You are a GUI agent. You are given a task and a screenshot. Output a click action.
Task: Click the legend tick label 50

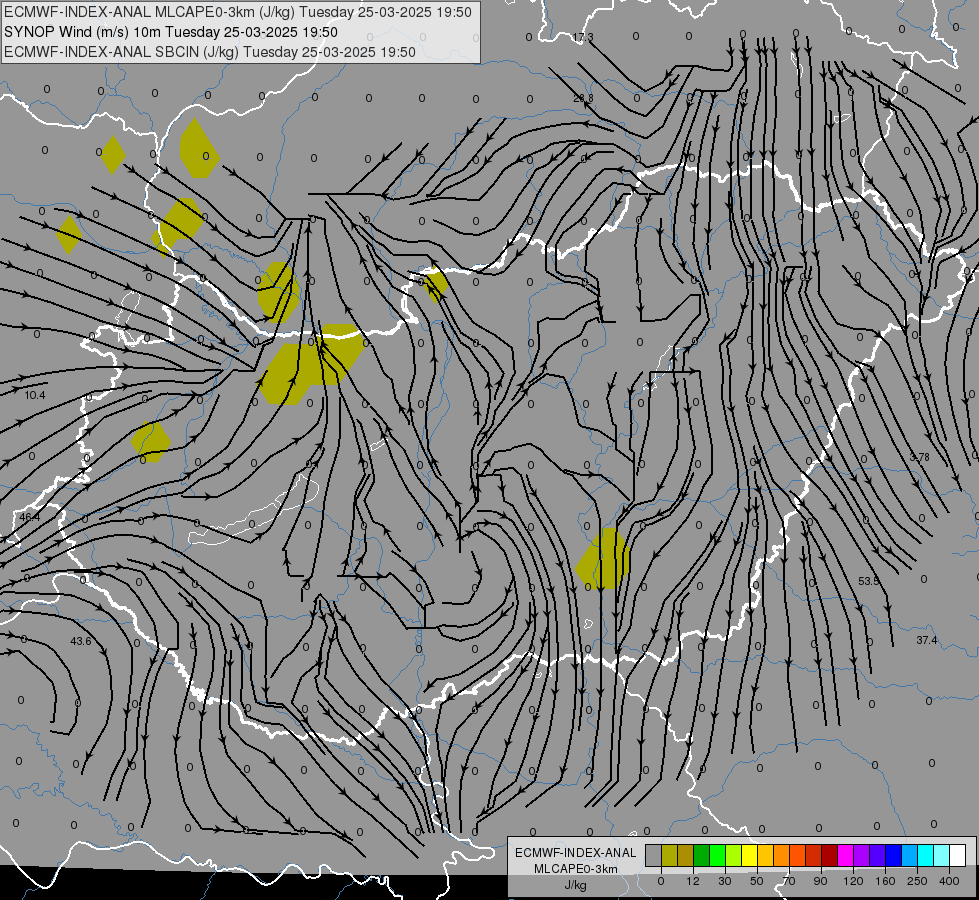[757, 881]
